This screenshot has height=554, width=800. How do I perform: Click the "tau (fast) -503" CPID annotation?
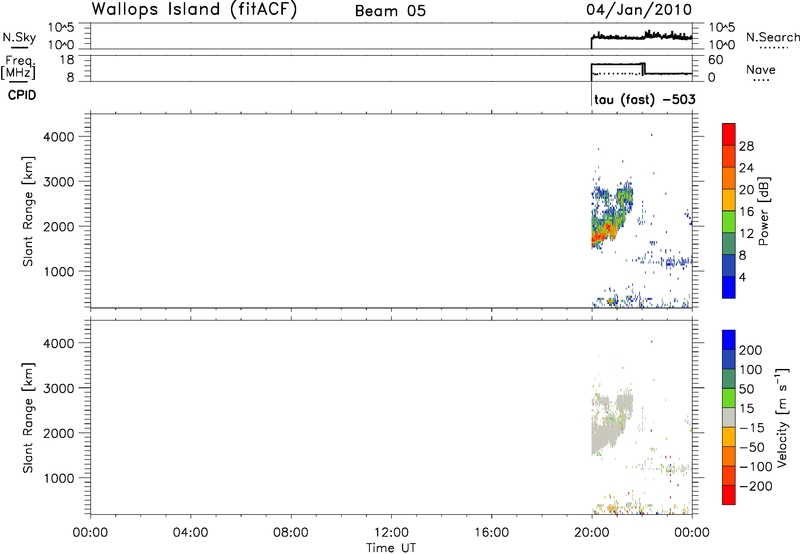click(x=645, y=99)
